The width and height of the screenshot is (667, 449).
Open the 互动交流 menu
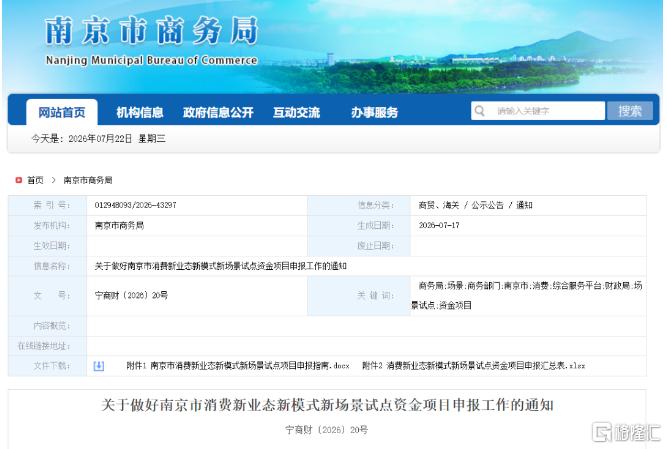click(x=296, y=112)
